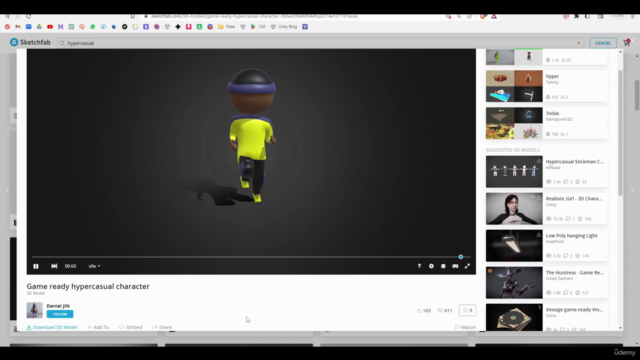
Task: Click the Game ready hypercasual character title
Action: click(x=88, y=287)
